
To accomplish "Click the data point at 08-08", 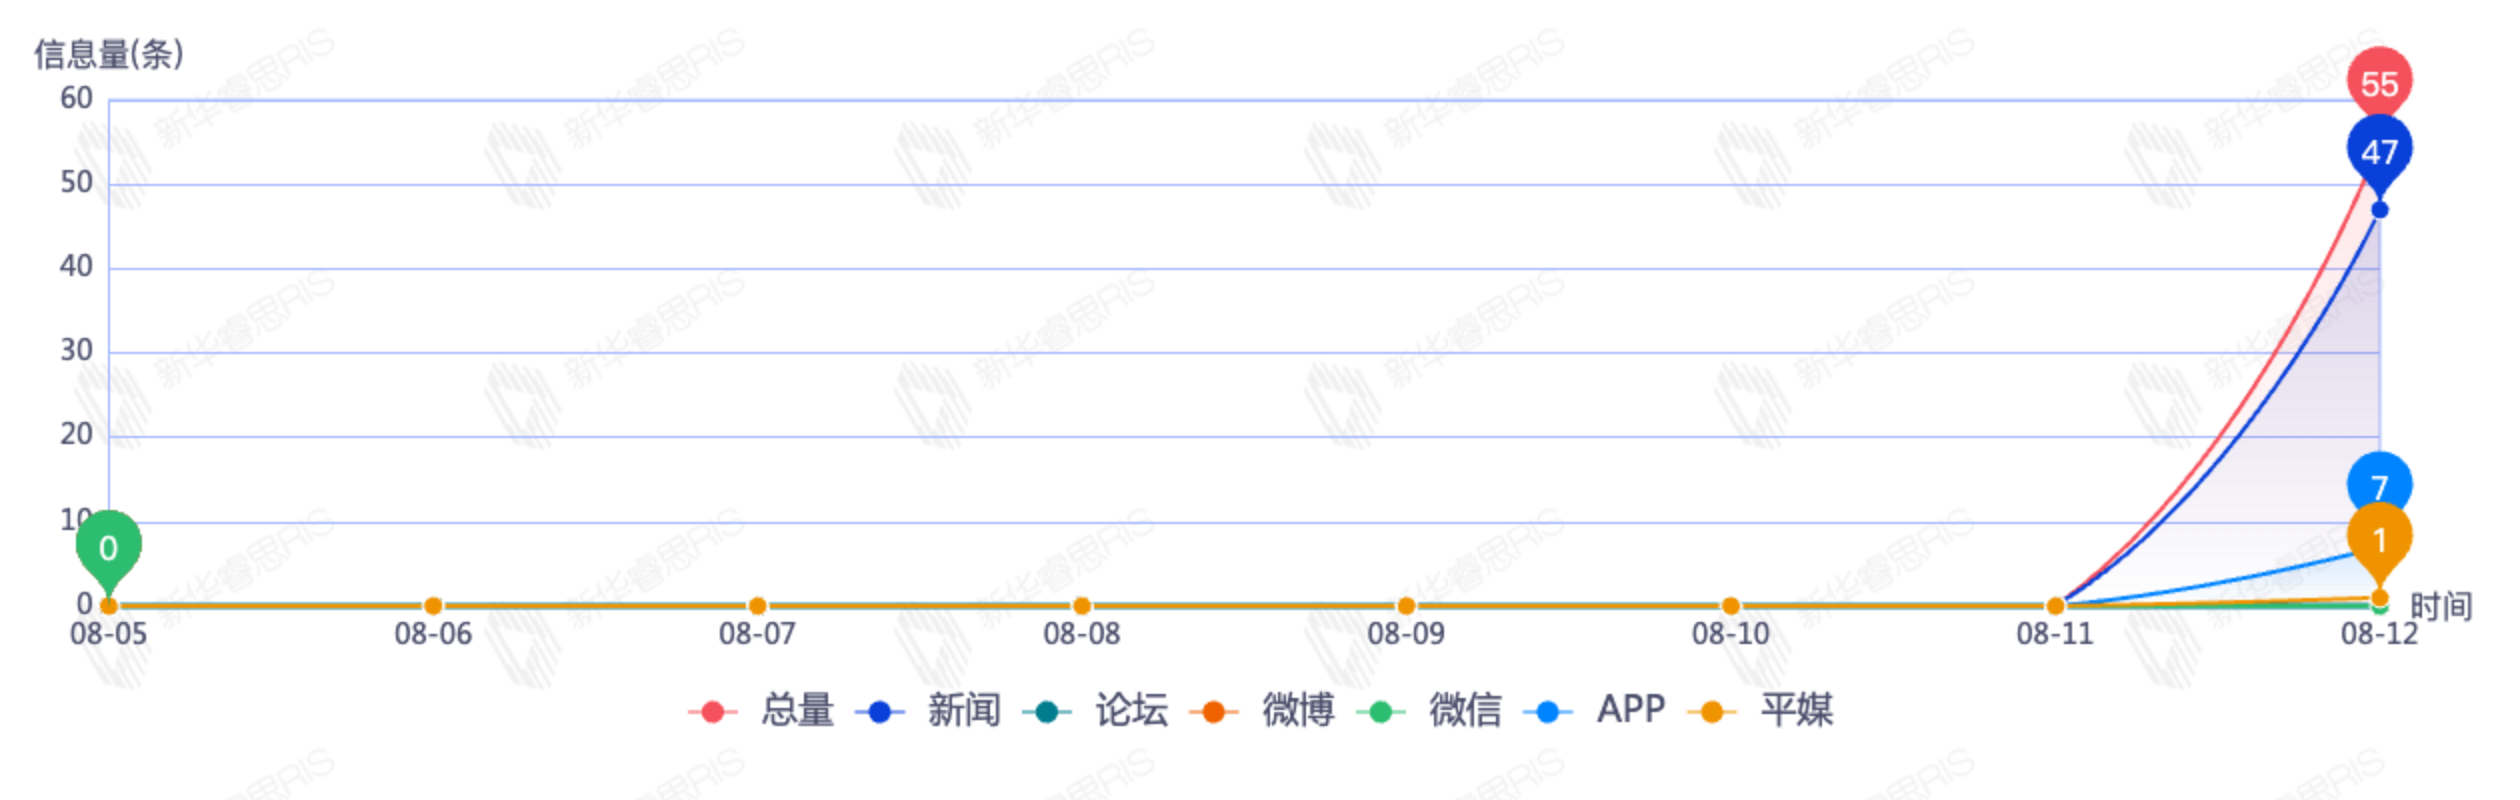I will [1081, 606].
